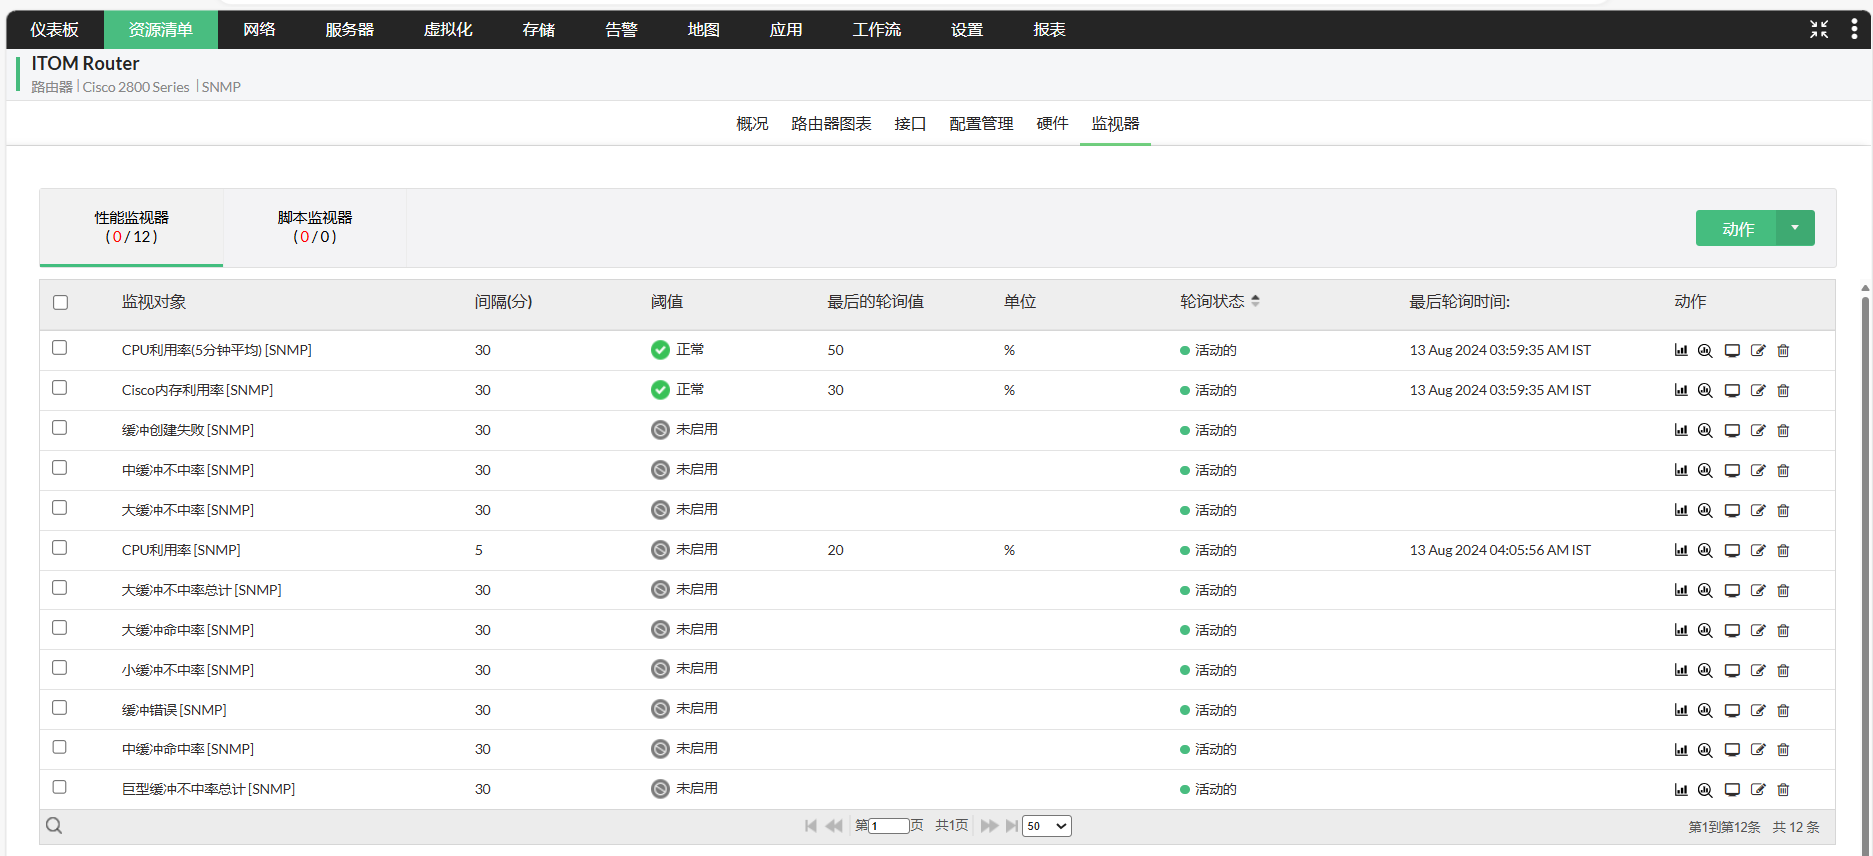Check the 大缓冲不中率 row checkbox

(x=60, y=508)
